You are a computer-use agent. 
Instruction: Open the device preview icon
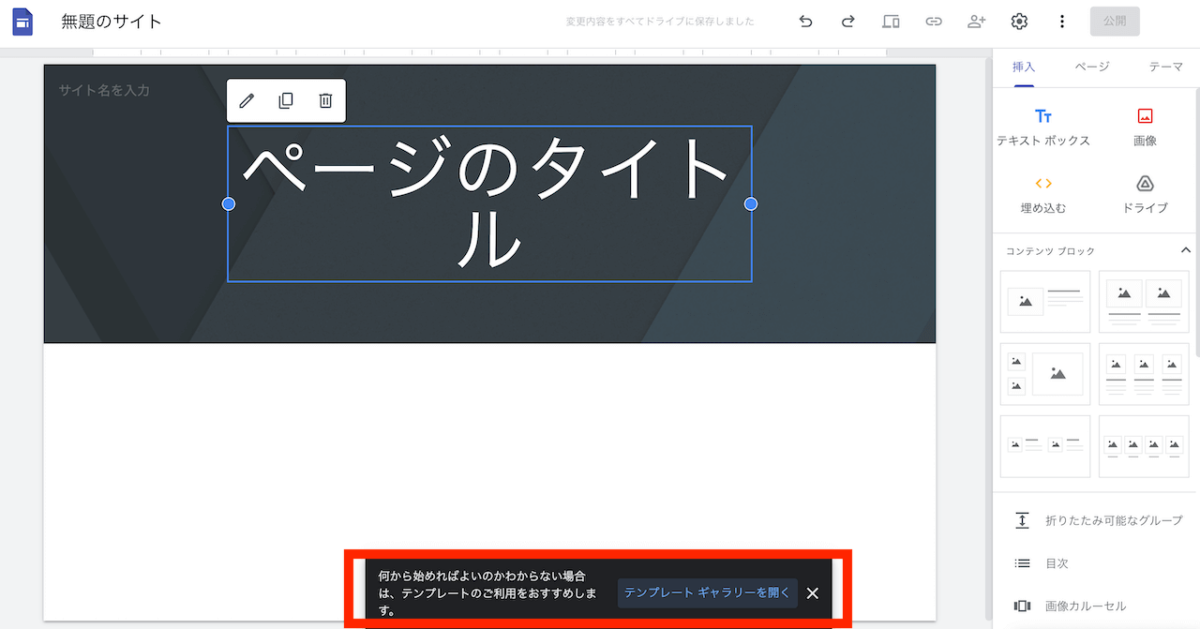tap(891, 21)
